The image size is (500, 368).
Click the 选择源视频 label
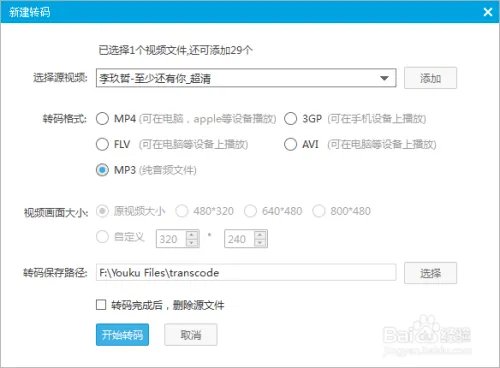[60, 78]
